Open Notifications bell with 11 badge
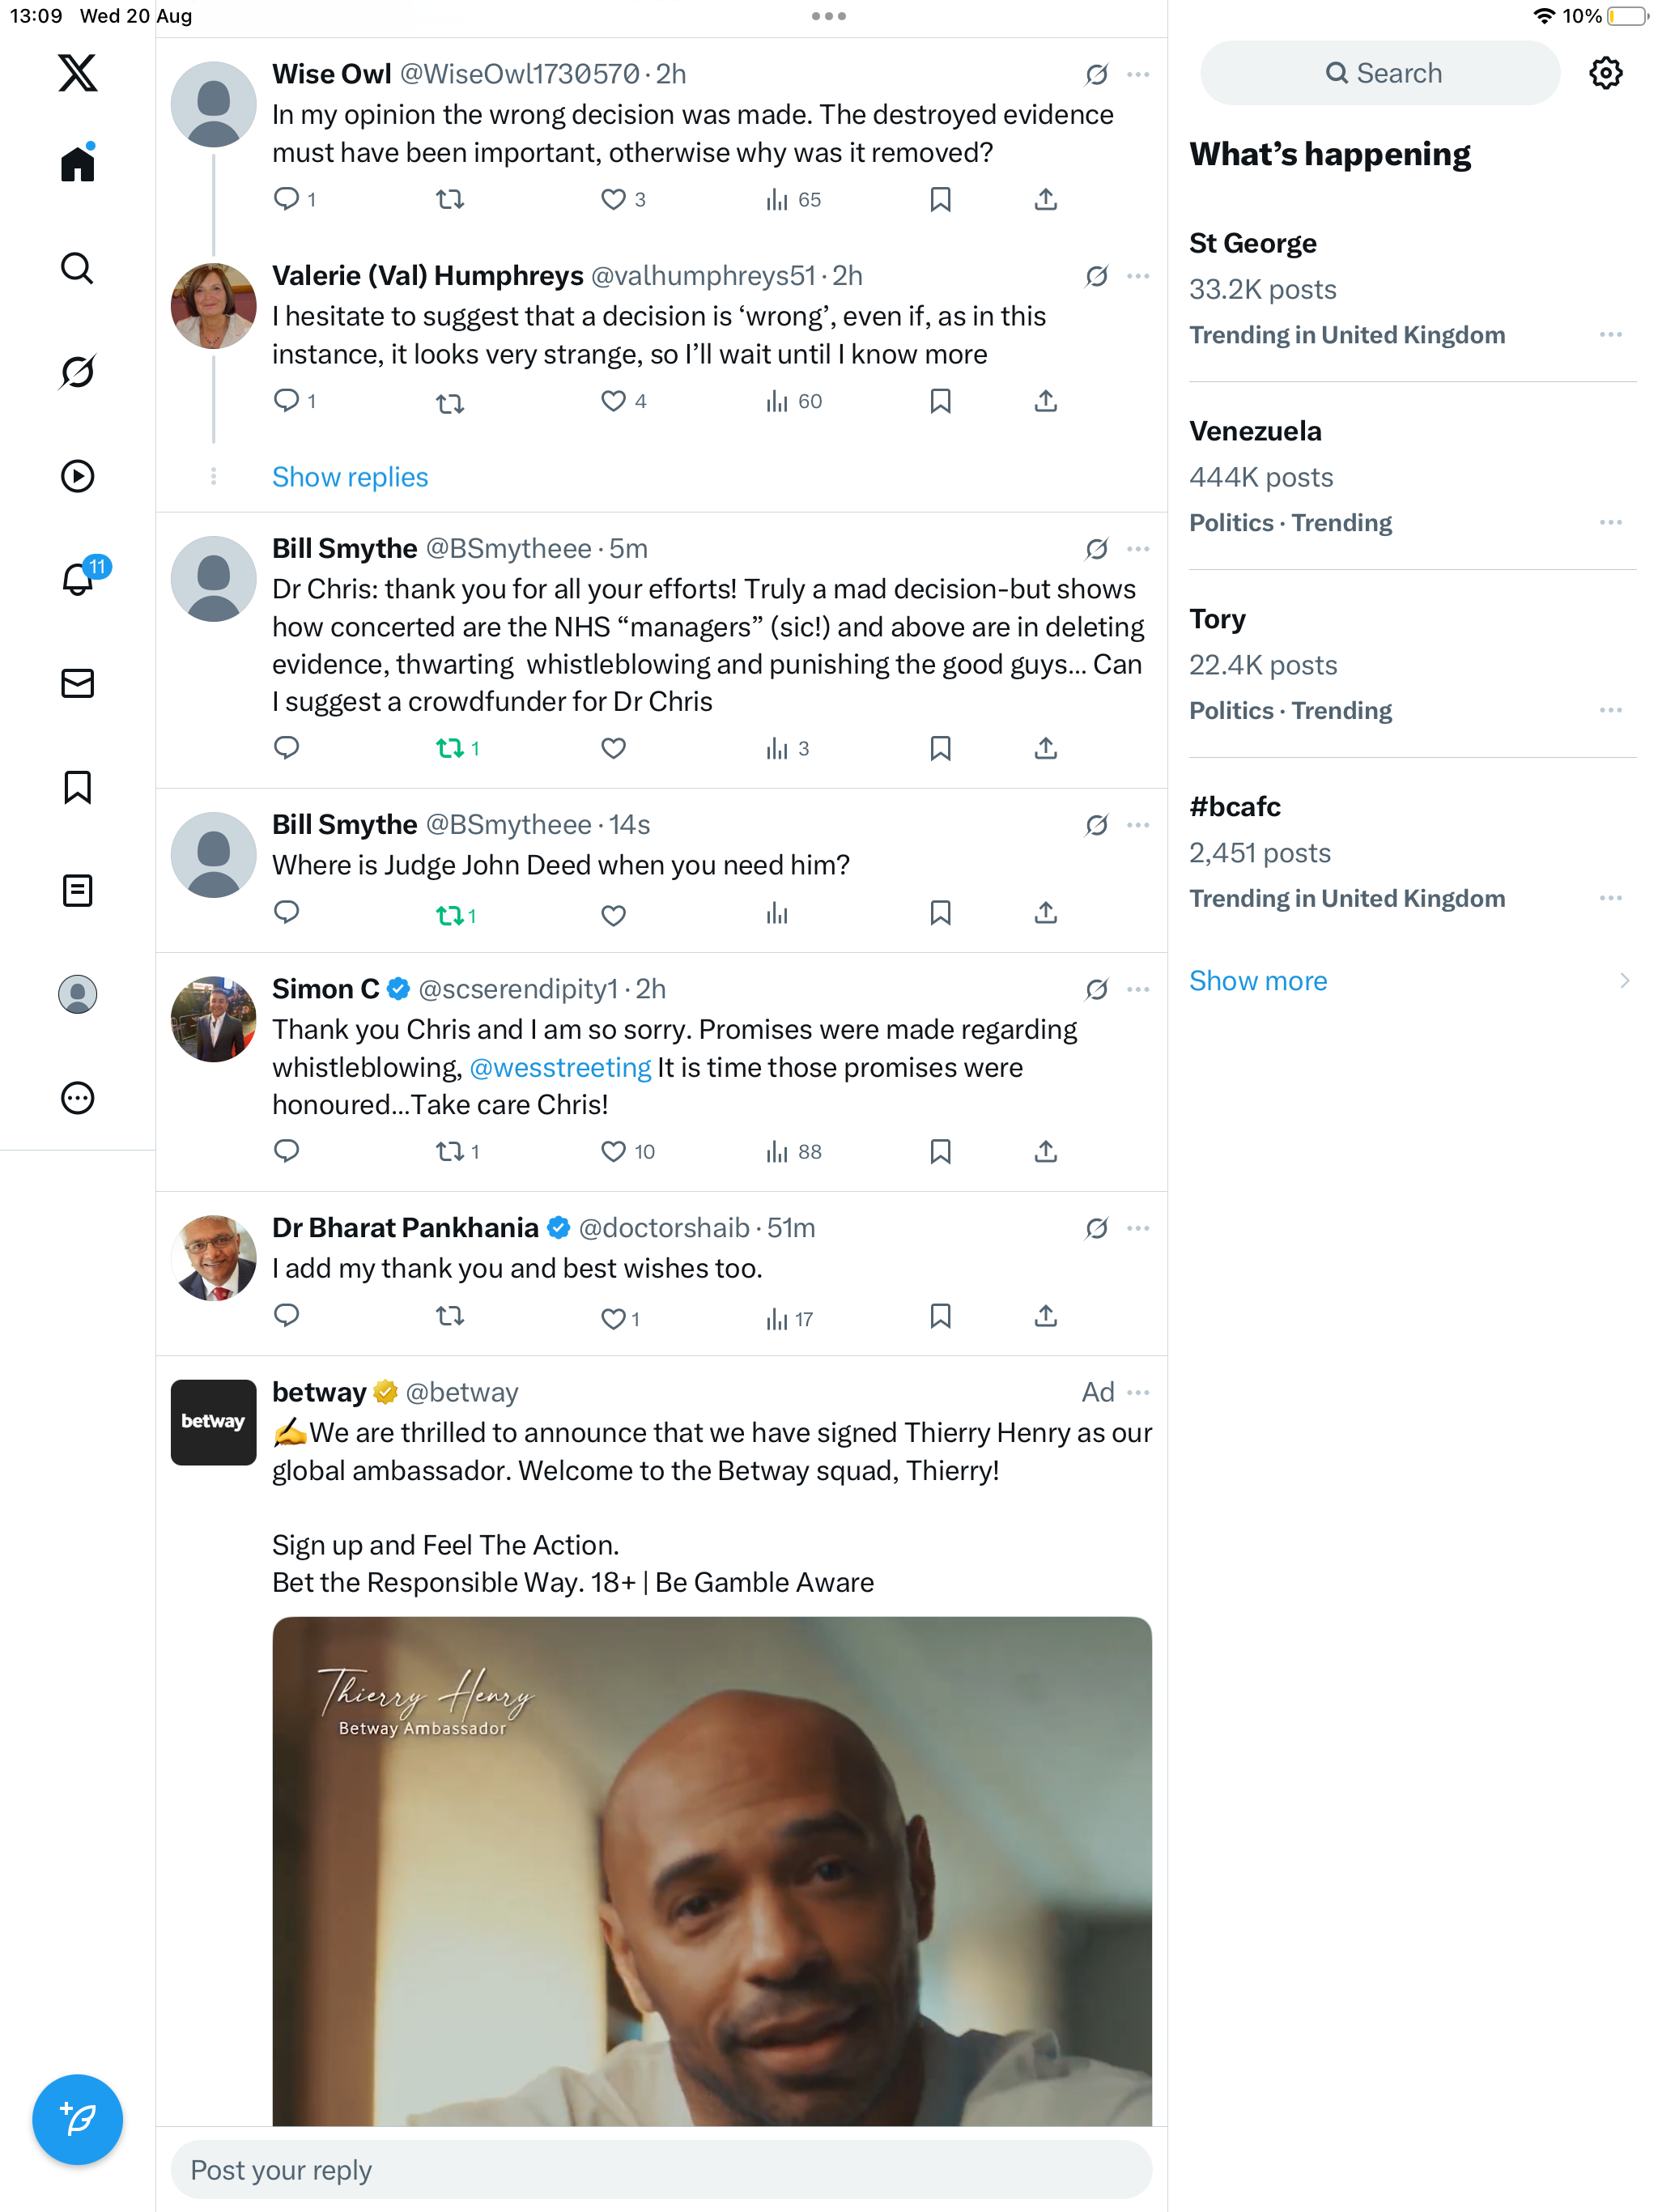Viewport: 1658px width, 2212px height. (x=77, y=580)
